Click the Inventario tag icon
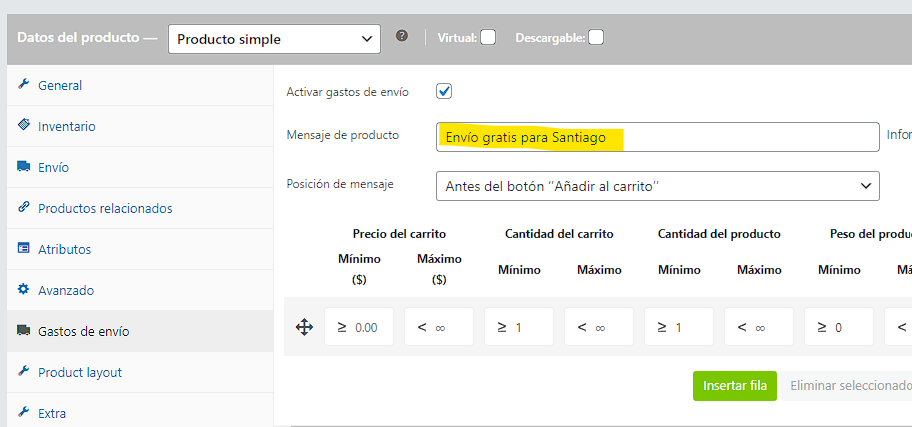Viewport: 912px width, 427px height. (x=24, y=126)
